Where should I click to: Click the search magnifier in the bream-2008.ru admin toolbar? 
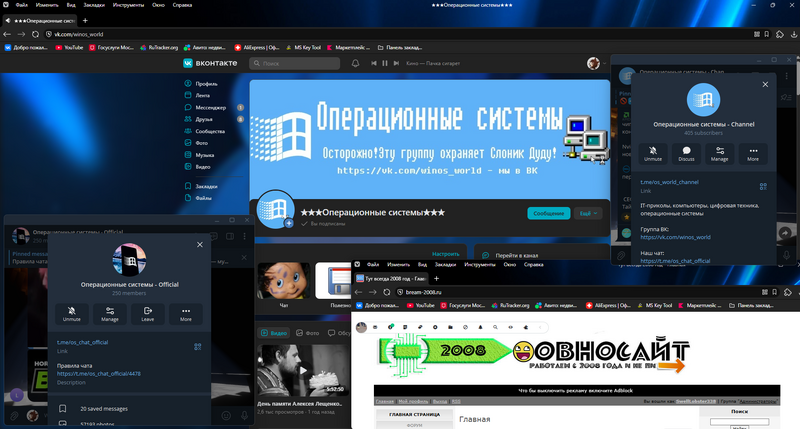495,327
